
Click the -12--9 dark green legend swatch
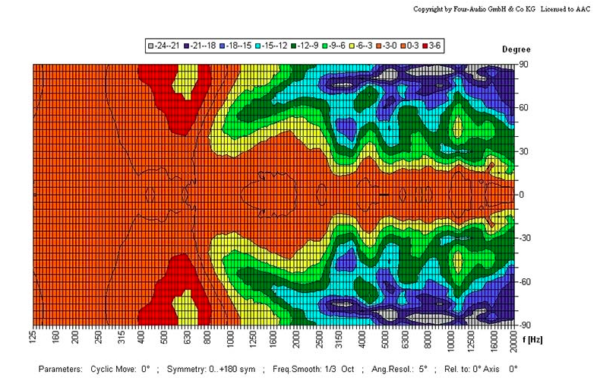coord(293,46)
